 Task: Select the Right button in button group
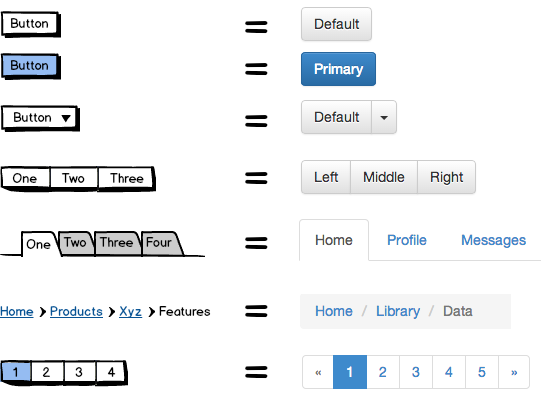pos(446,177)
